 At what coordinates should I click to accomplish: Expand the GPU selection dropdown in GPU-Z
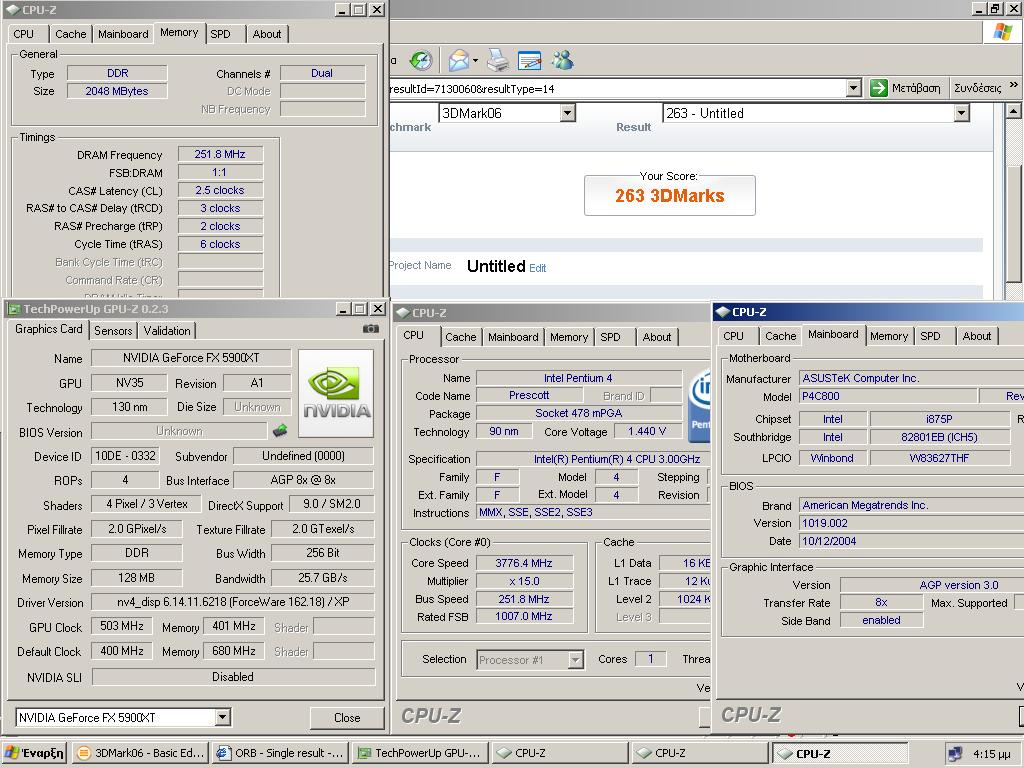click(x=222, y=717)
